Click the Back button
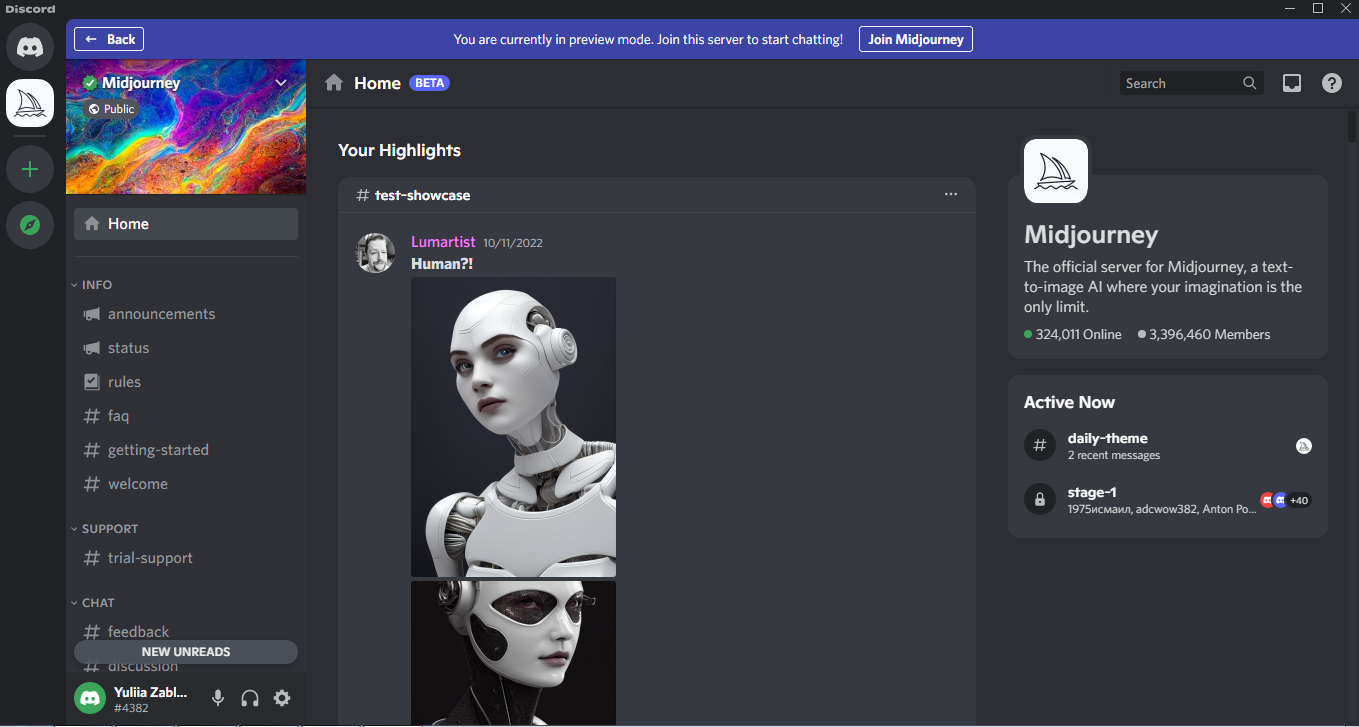 coord(109,39)
